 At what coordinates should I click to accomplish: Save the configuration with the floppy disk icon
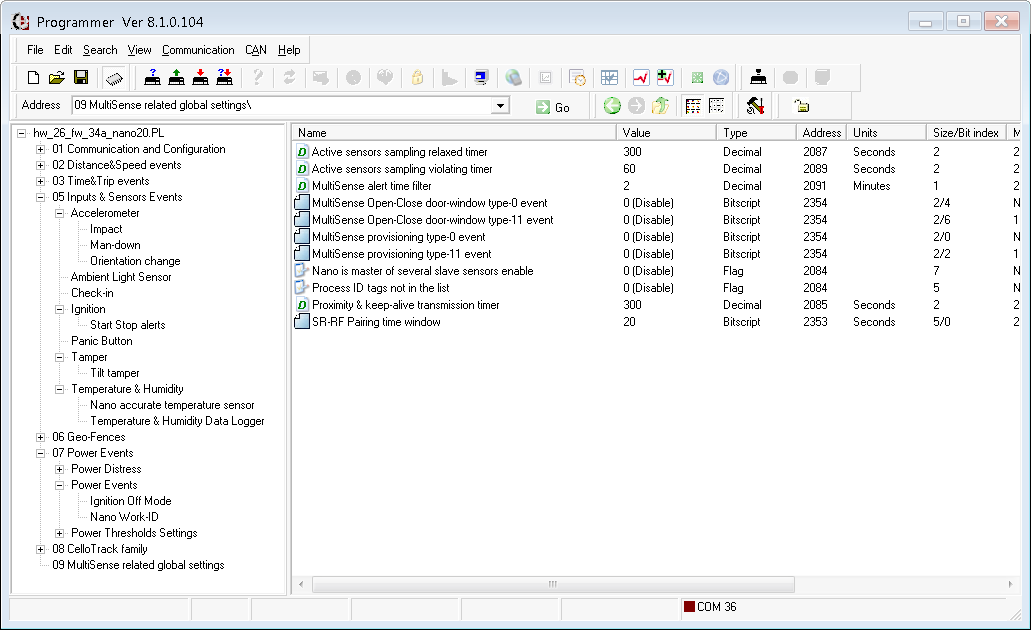pyautogui.click(x=81, y=78)
